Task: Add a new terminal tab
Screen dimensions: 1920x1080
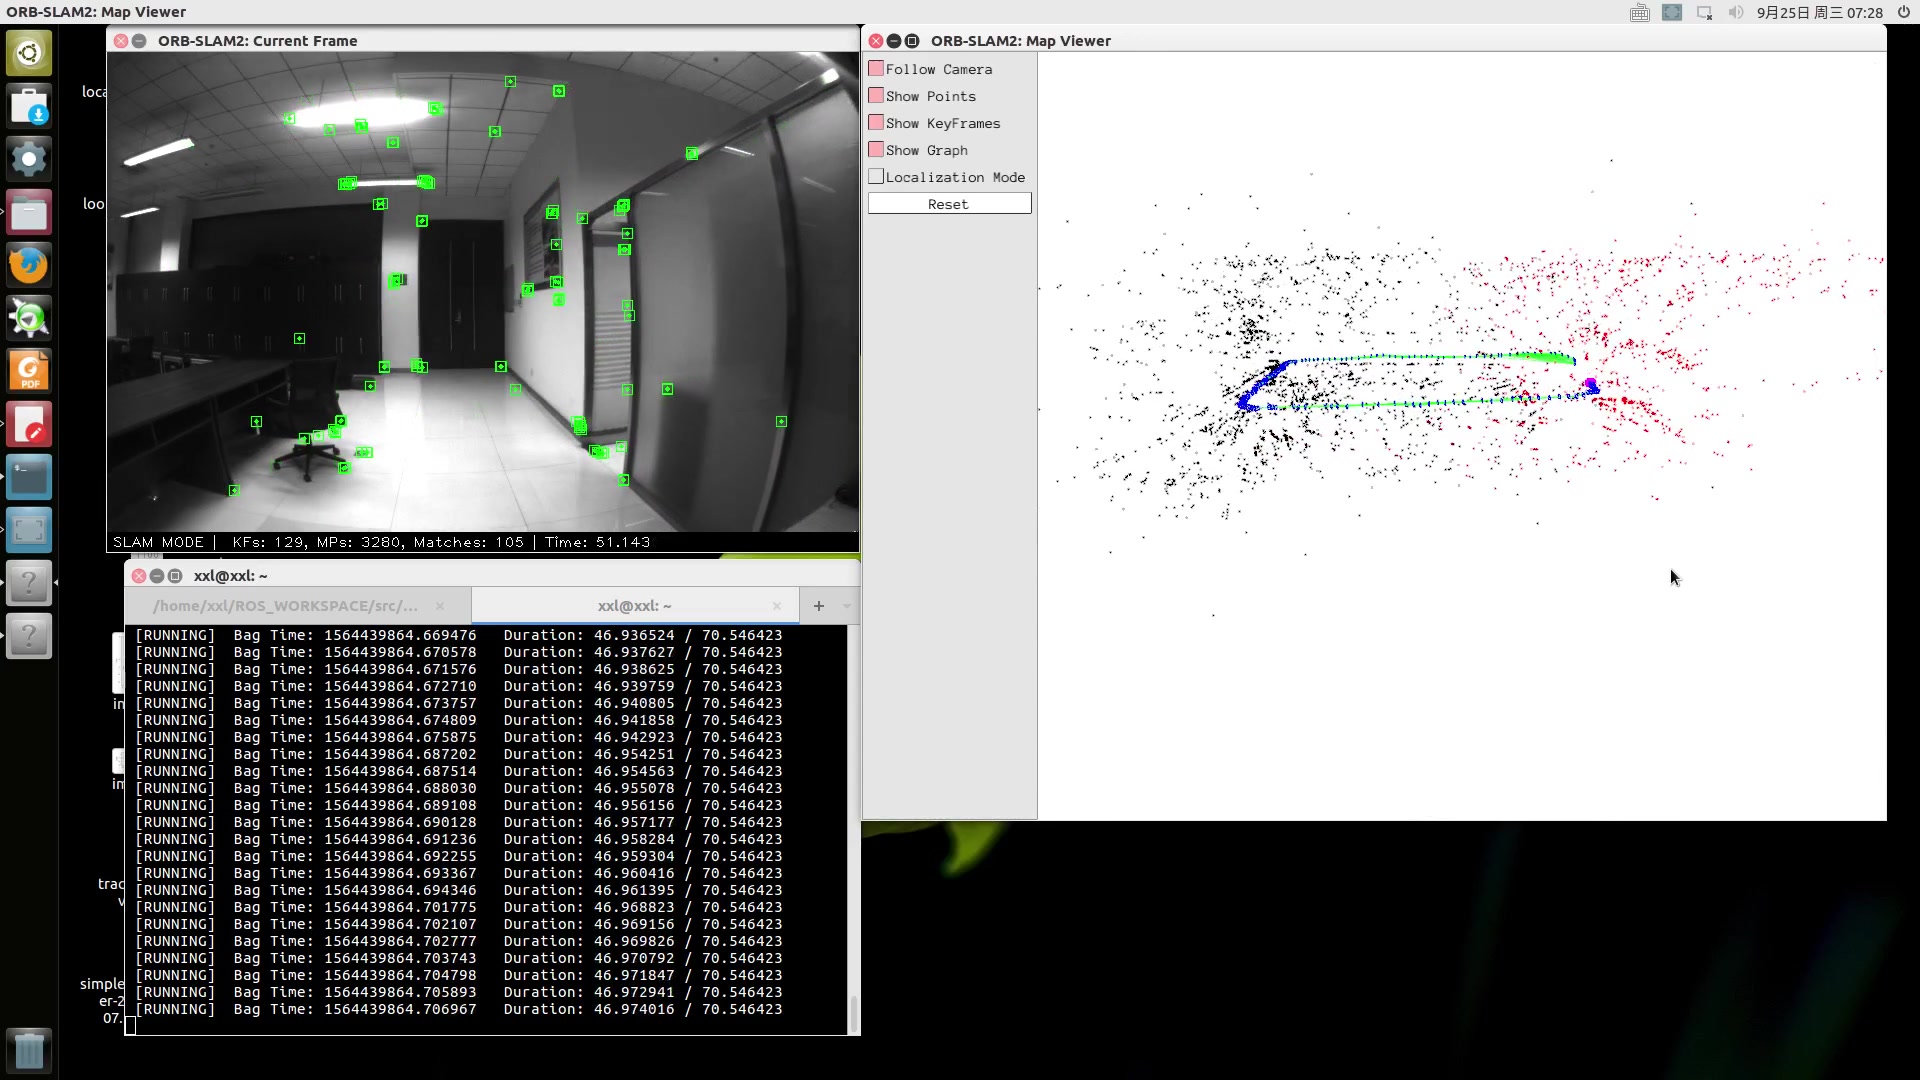Action: point(819,606)
